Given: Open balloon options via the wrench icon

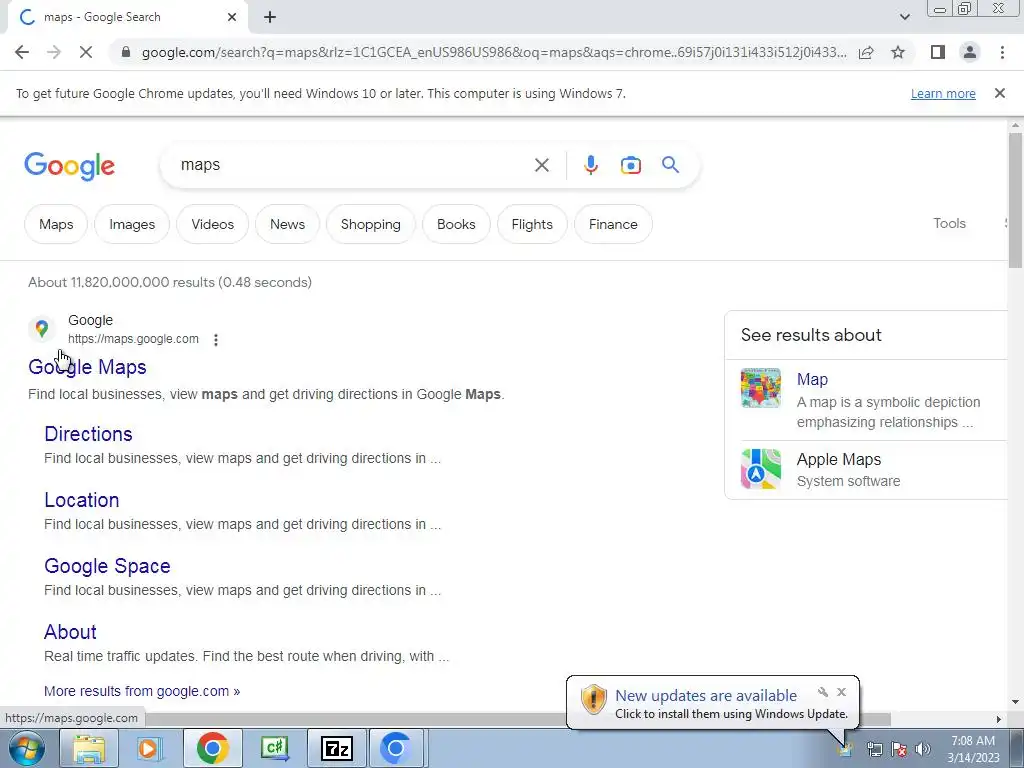Looking at the screenshot, I should 823,692.
